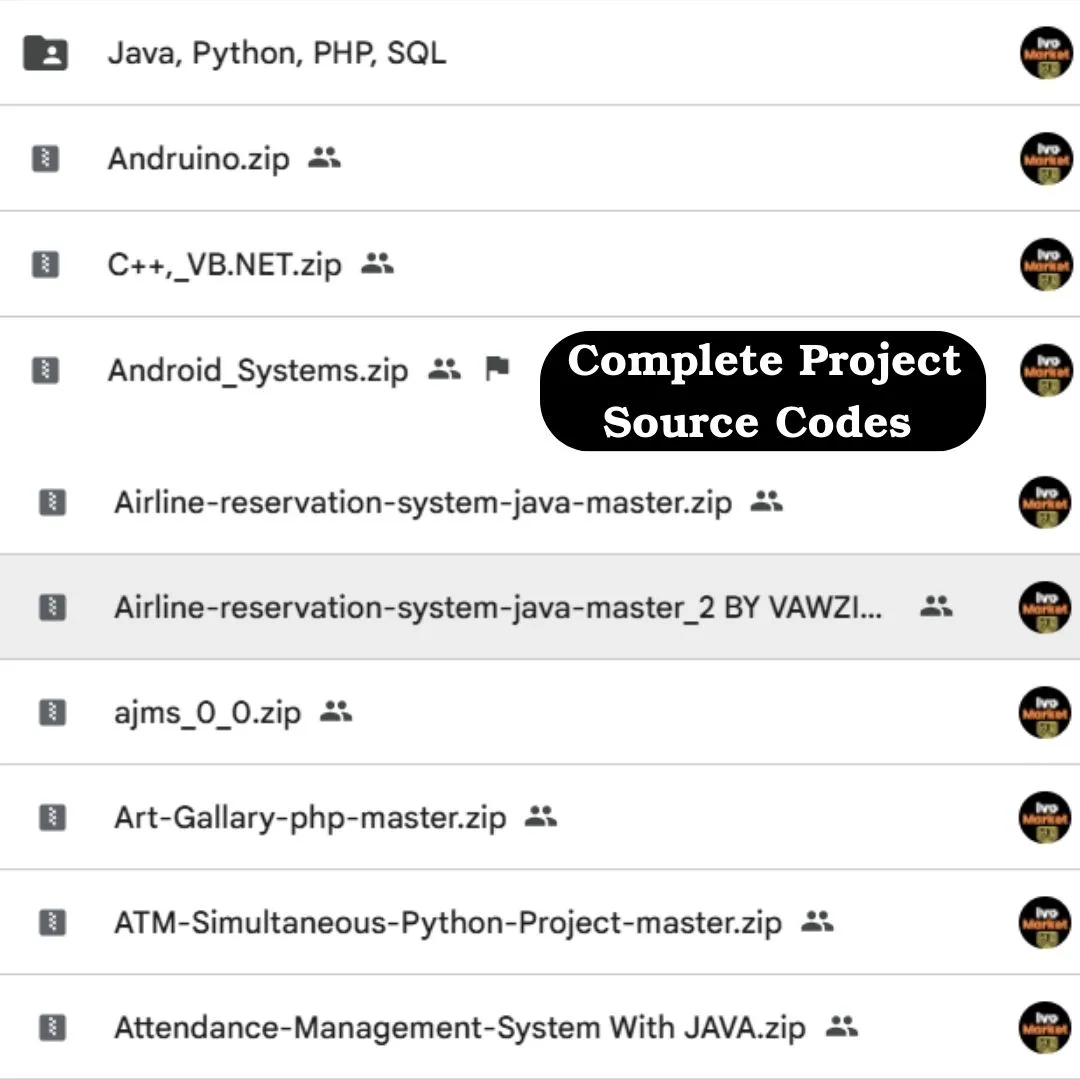Open Airline-reservation-system-java-master.zip
1080x1080 pixels.
tap(422, 502)
